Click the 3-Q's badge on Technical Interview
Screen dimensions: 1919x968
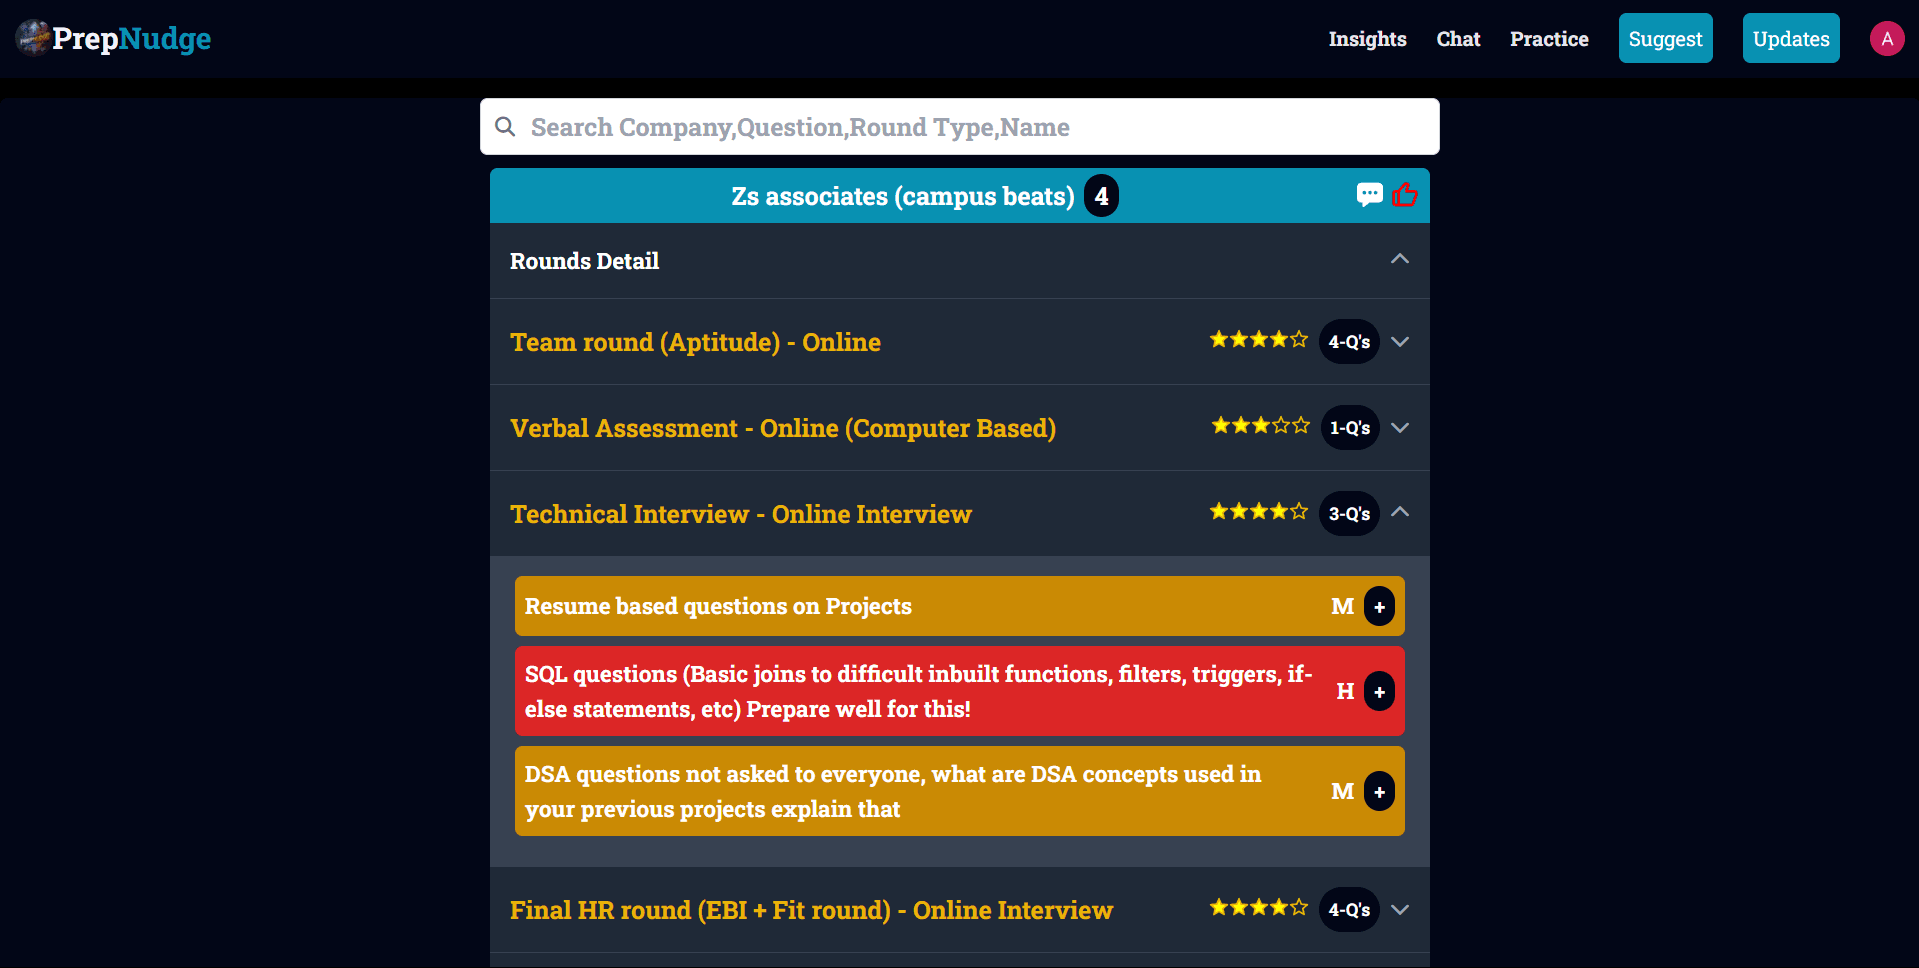(1349, 514)
